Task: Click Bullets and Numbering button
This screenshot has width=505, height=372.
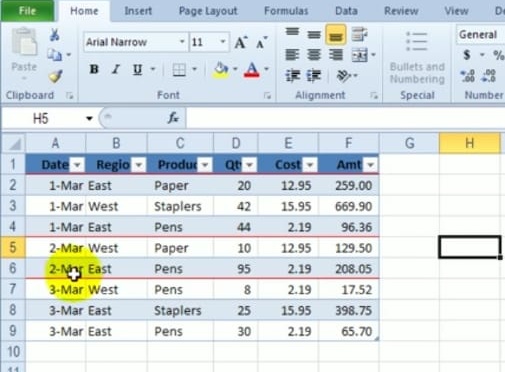Action: click(417, 57)
